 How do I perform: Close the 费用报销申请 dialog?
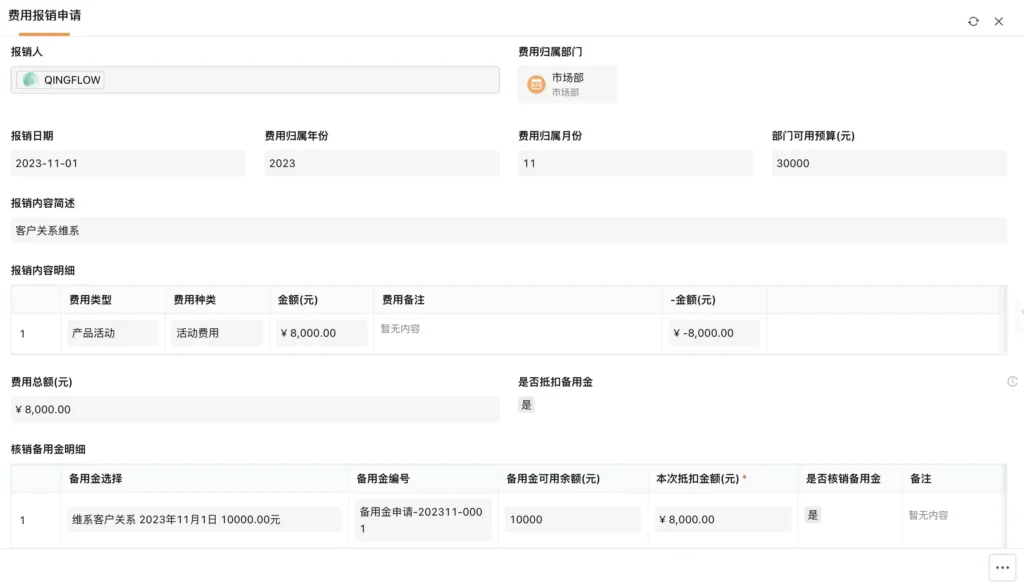pyautogui.click(x=998, y=21)
